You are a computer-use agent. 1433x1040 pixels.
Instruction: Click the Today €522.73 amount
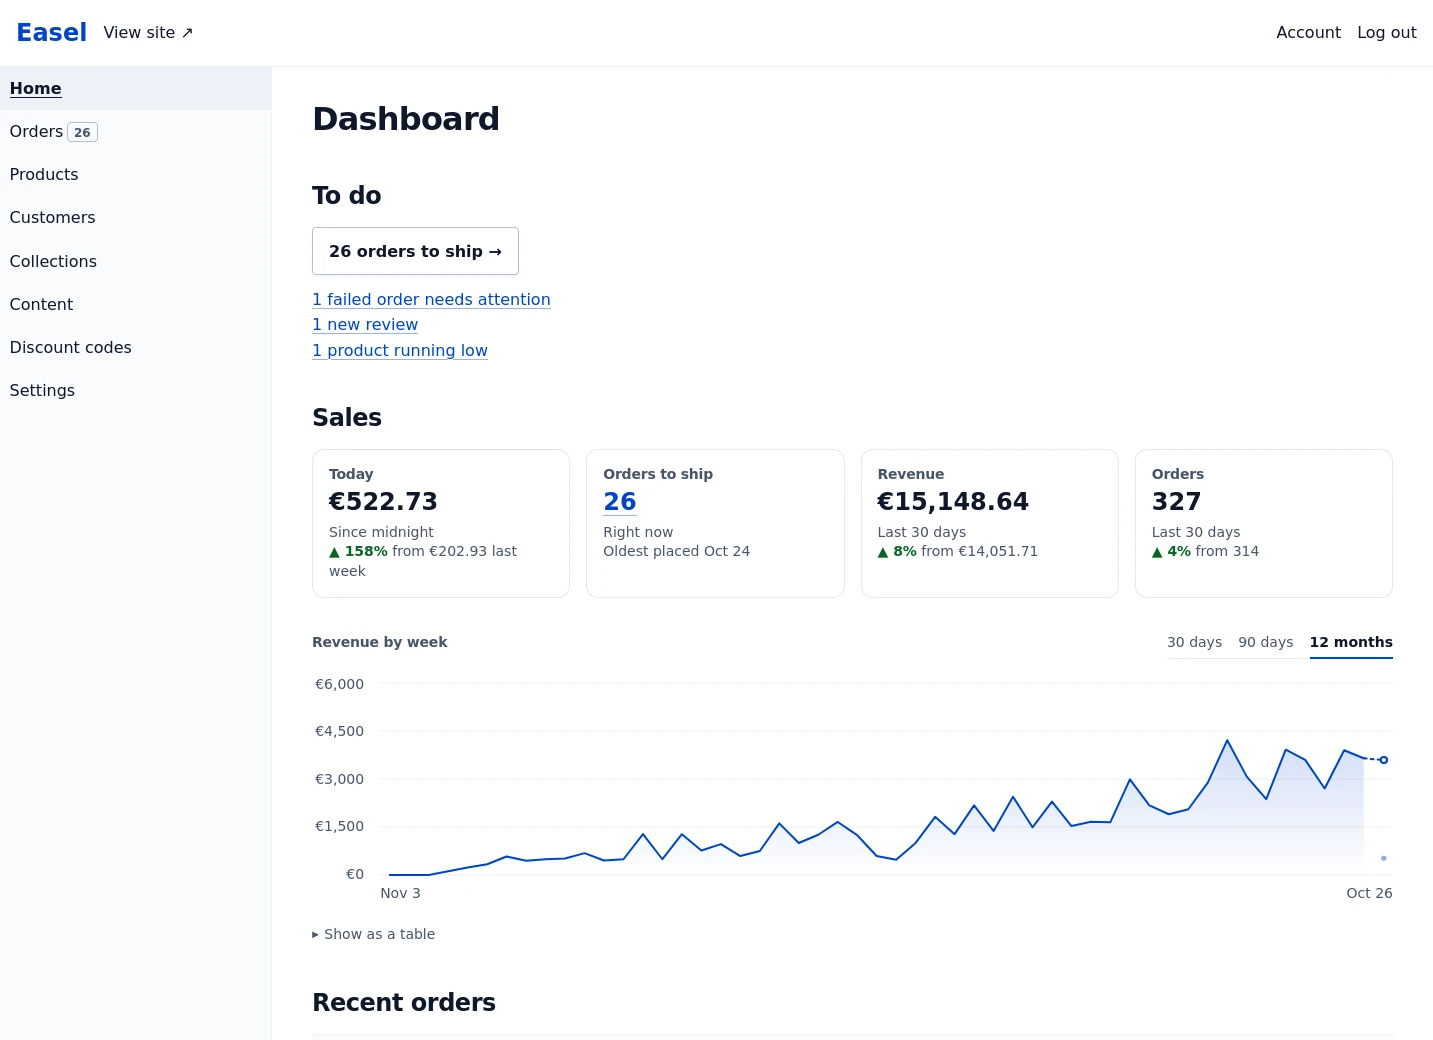pyautogui.click(x=383, y=502)
